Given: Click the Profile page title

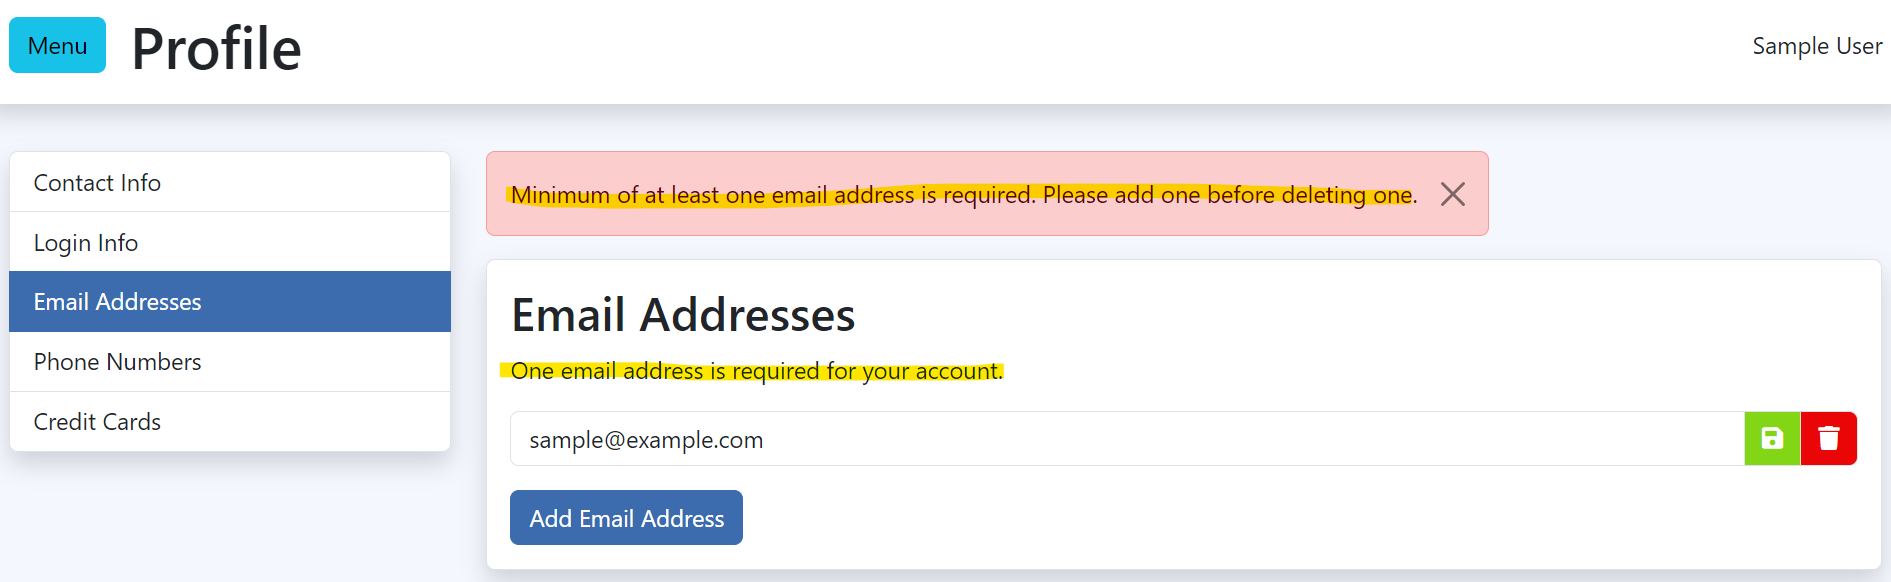Looking at the screenshot, I should pos(216,48).
